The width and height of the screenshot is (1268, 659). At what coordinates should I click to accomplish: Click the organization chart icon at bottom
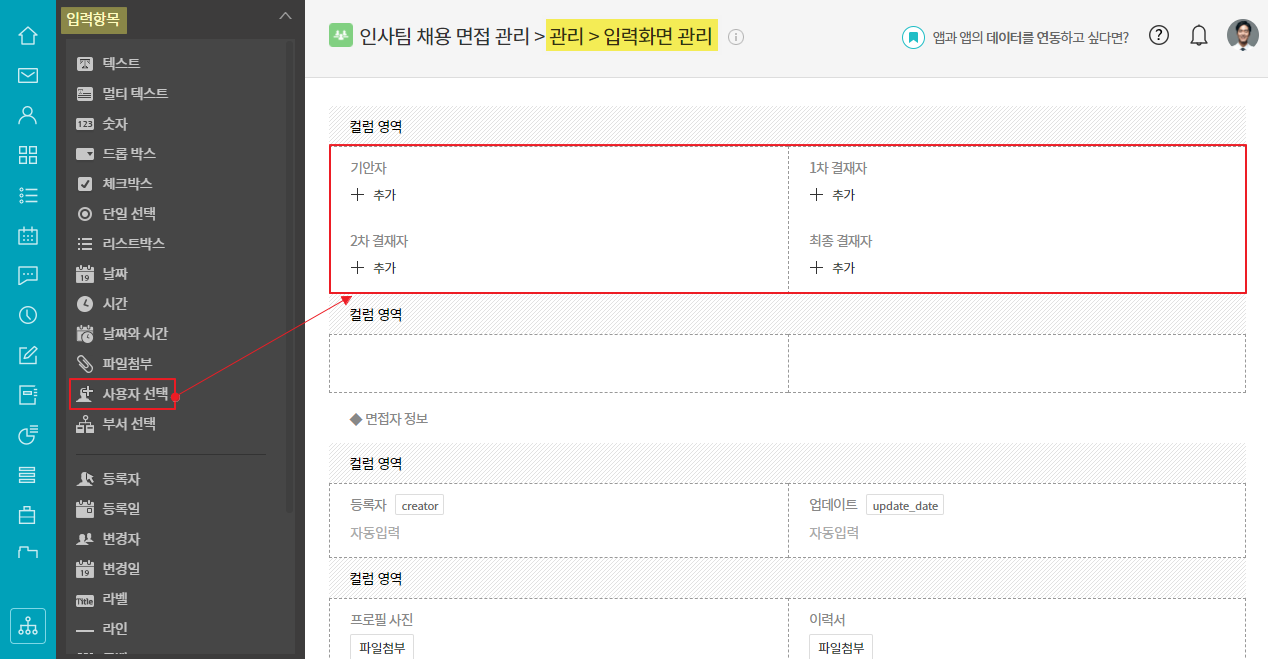click(28, 626)
